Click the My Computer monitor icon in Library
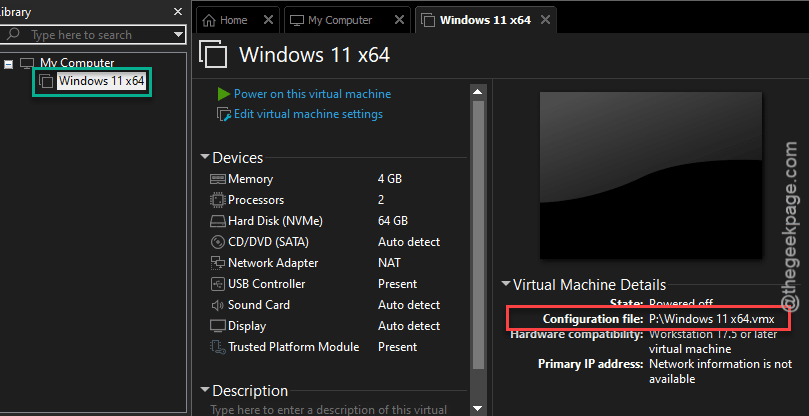Image resolution: width=809 pixels, height=416 pixels. tap(27, 63)
